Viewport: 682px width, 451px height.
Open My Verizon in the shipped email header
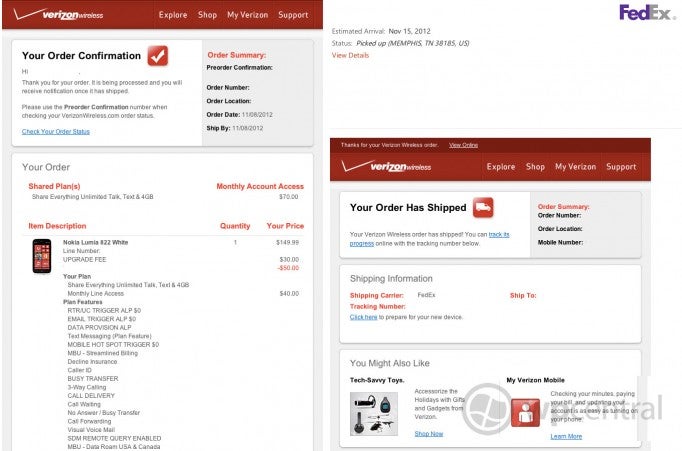pyautogui.click(x=575, y=167)
